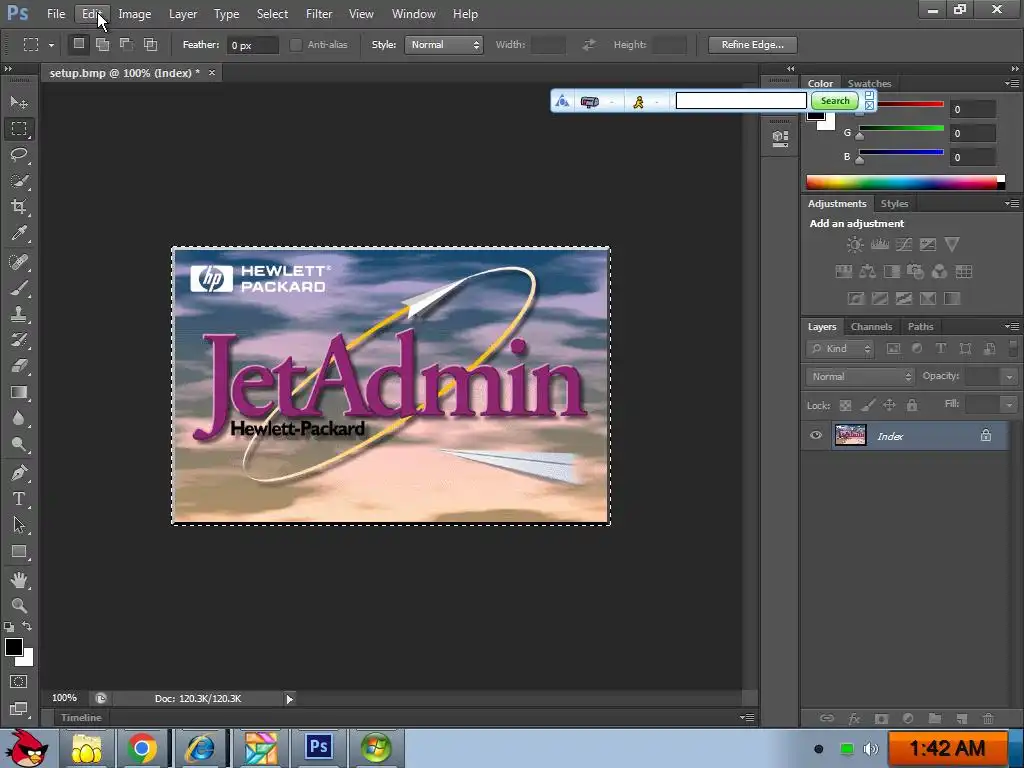Select the Move tool
The image size is (1024, 768).
point(19,103)
